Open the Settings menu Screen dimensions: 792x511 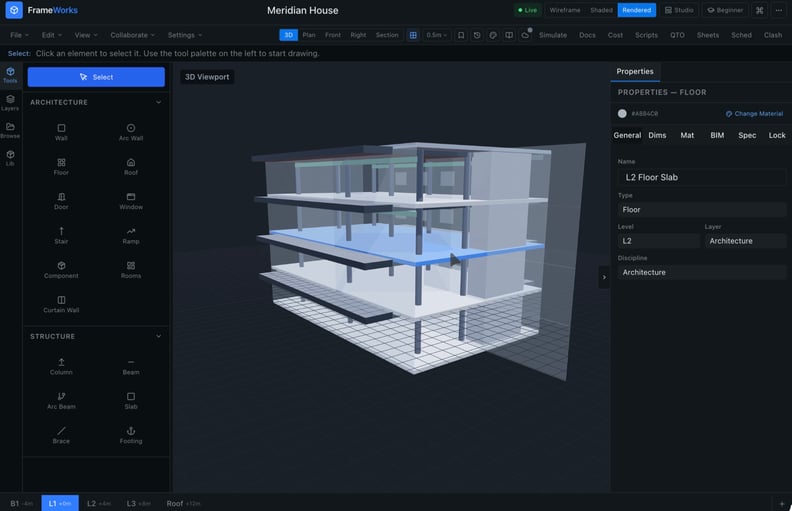tap(185, 35)
